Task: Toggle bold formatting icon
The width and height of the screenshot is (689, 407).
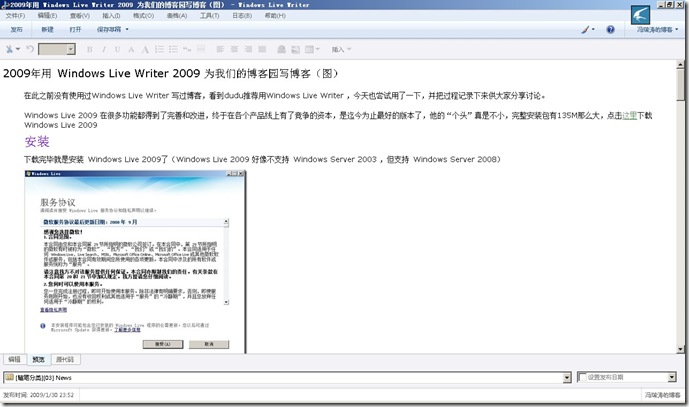Action: (90, 50)
